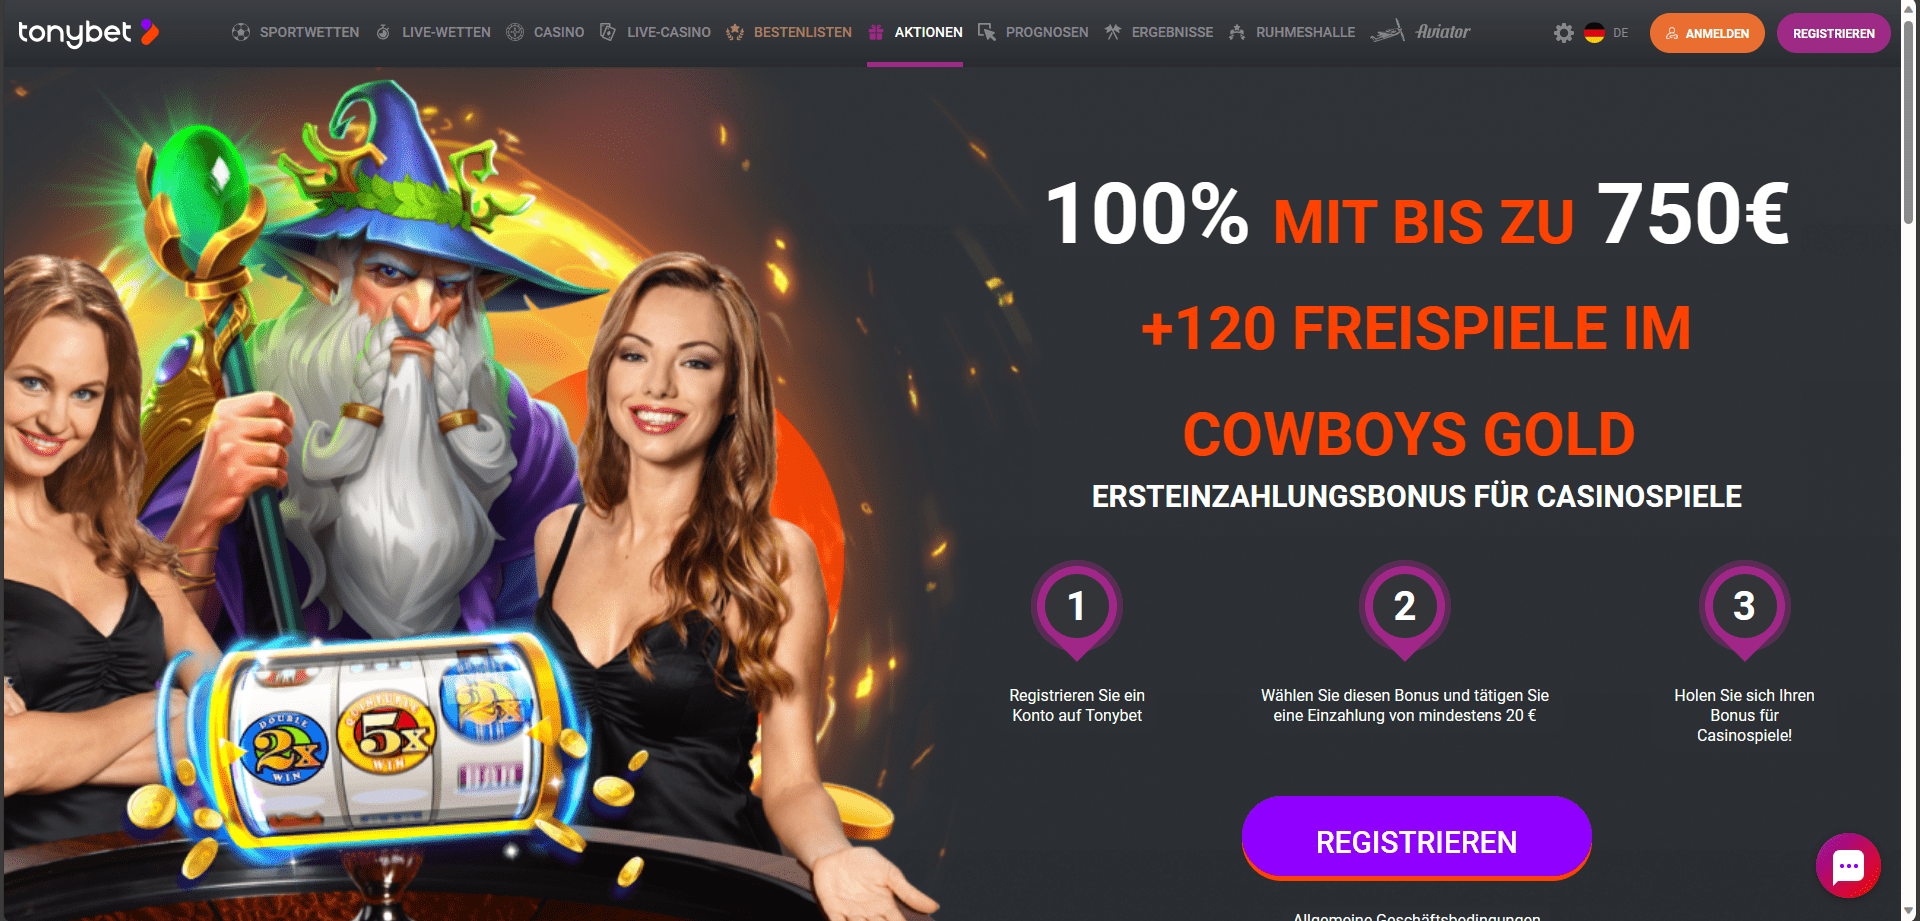Click the Live-Casino cards icon
The height and width of the screenshot is (921, 1920).
608,32
